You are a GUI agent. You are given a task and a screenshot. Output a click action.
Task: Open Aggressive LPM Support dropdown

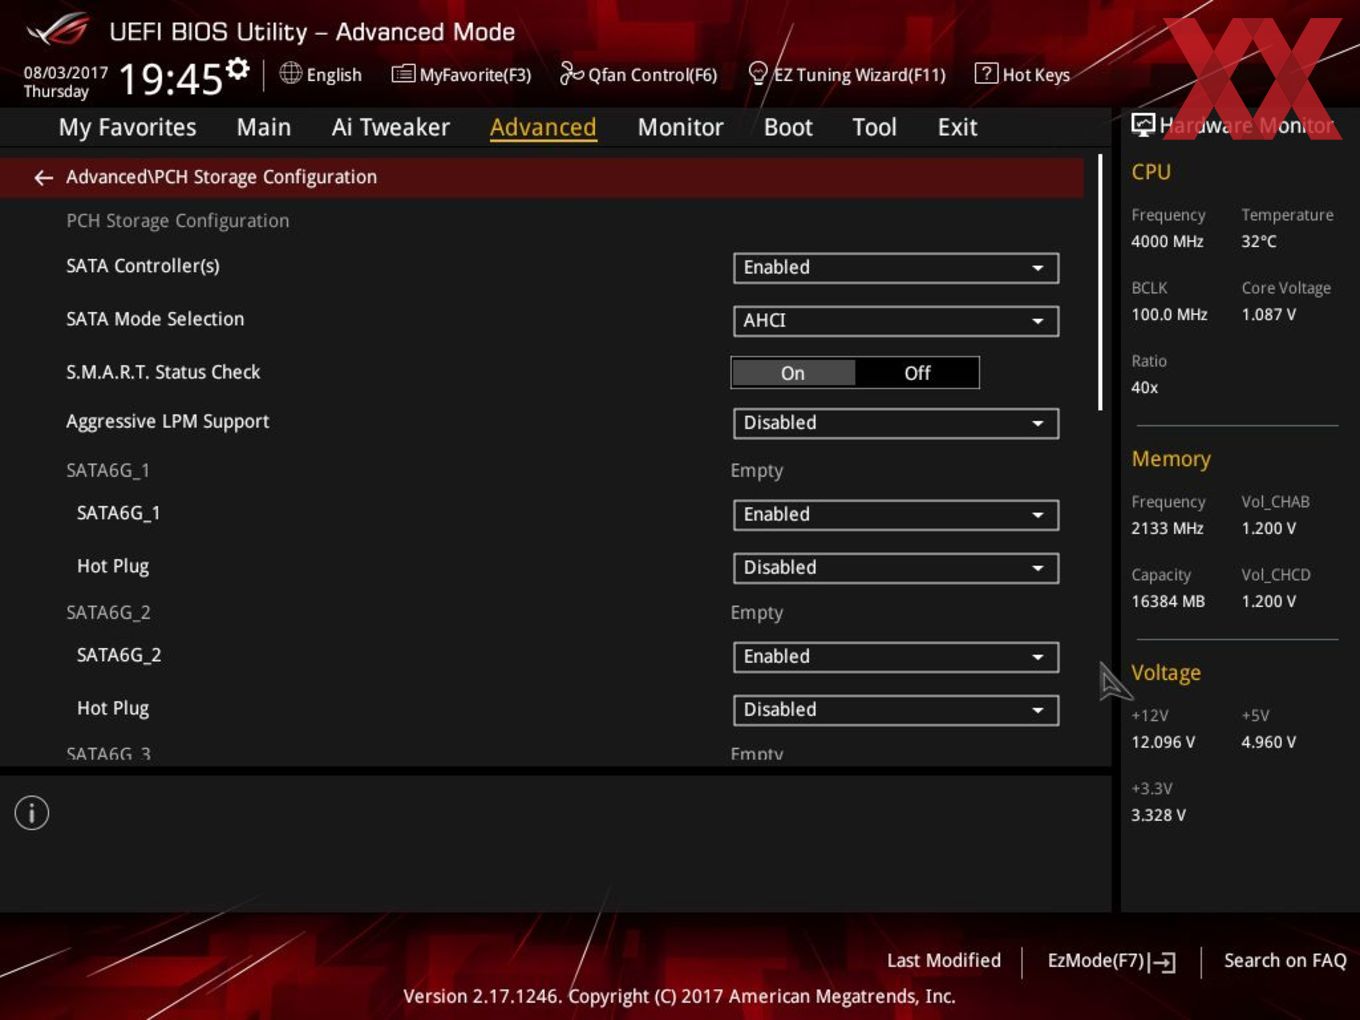click(x=896, y=423)
